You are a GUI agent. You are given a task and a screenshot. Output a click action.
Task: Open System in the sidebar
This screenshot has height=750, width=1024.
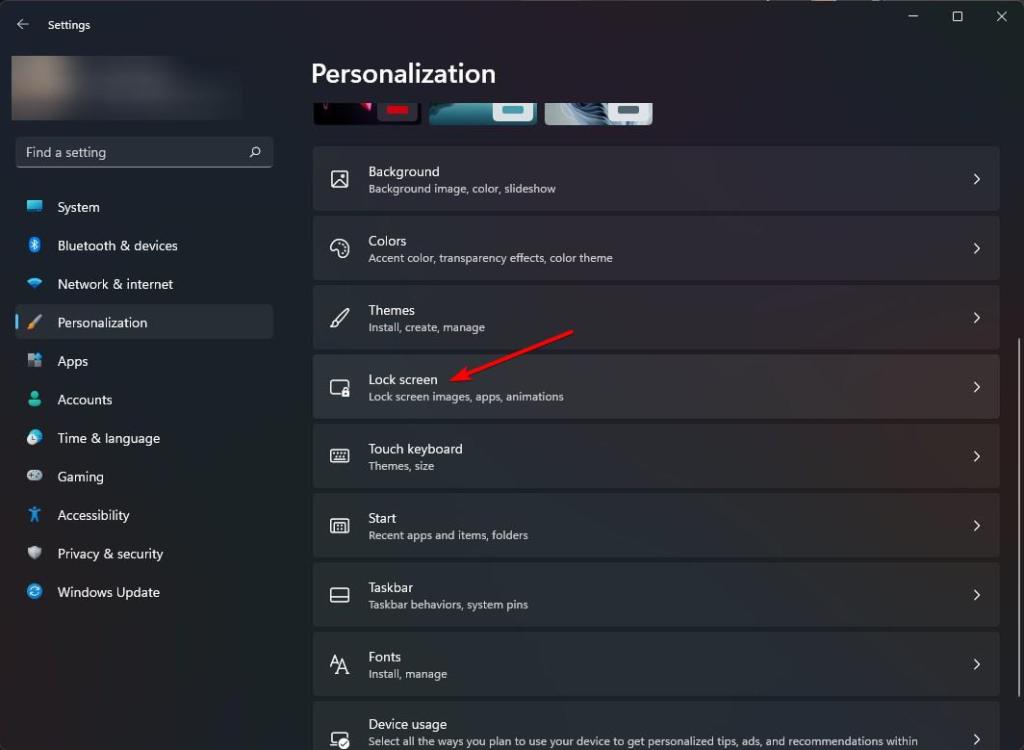coord(144,207)
